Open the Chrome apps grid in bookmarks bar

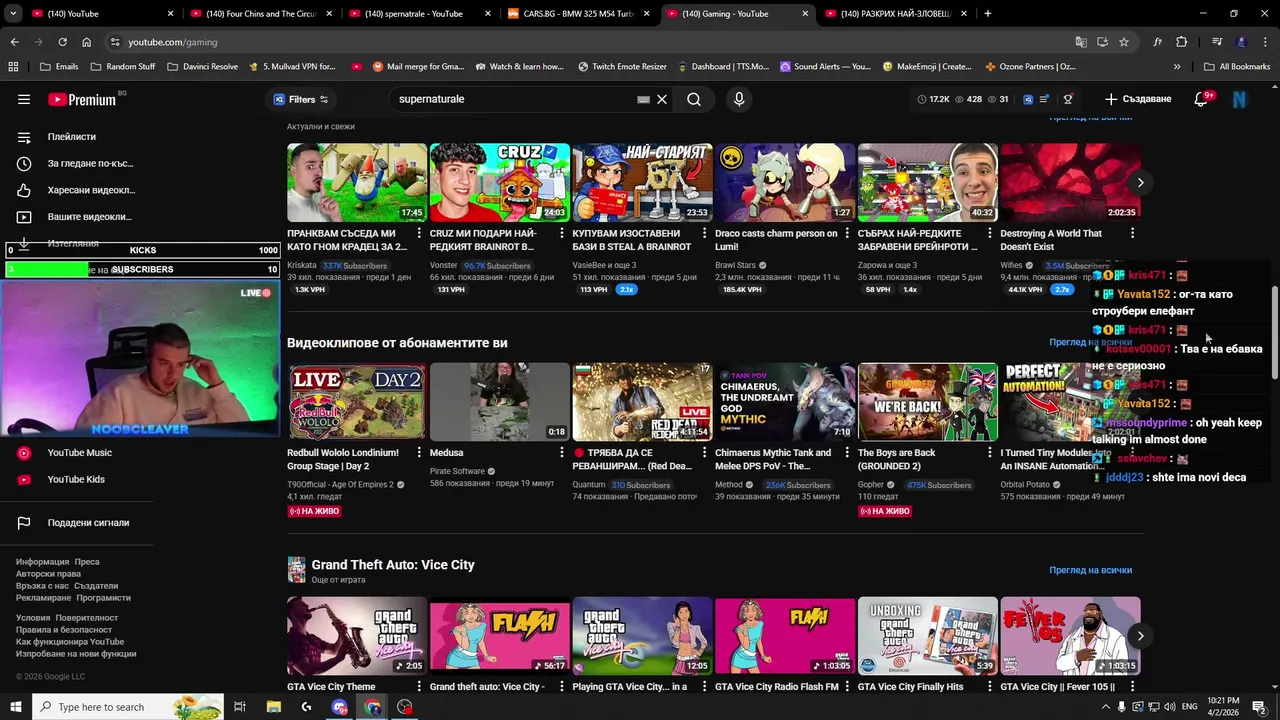13,67
